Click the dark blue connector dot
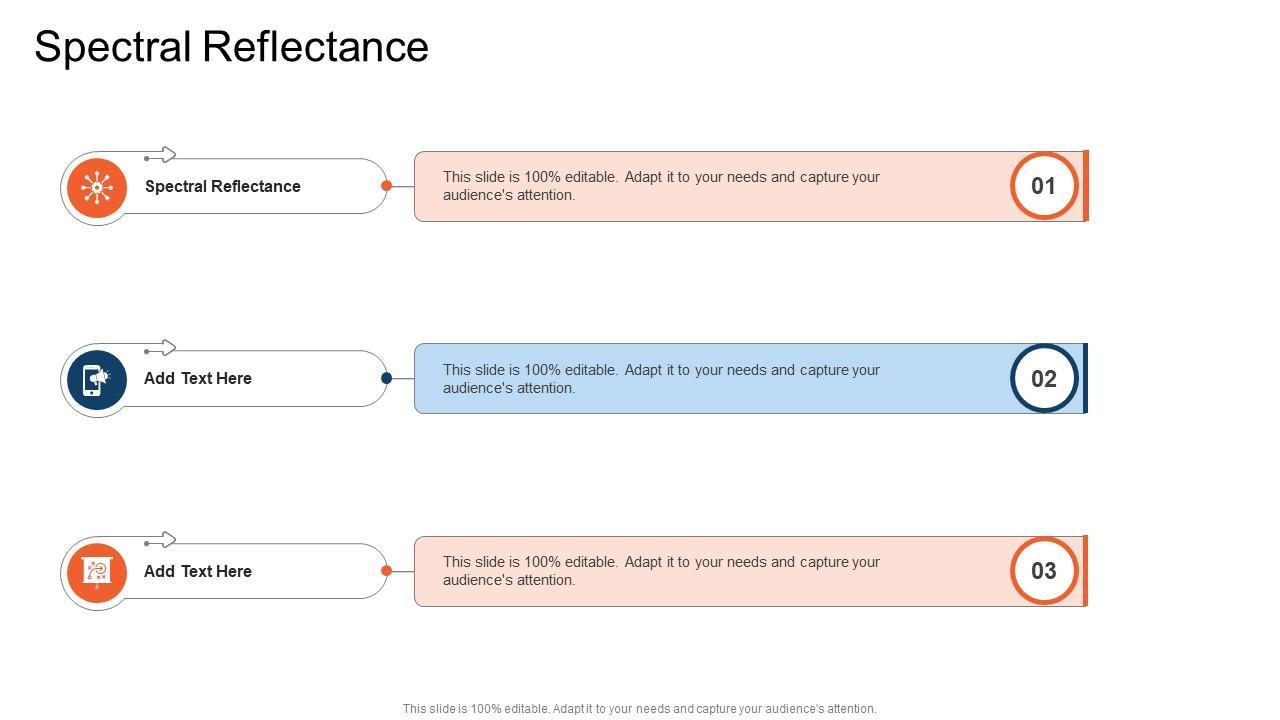 pos(386,378)
